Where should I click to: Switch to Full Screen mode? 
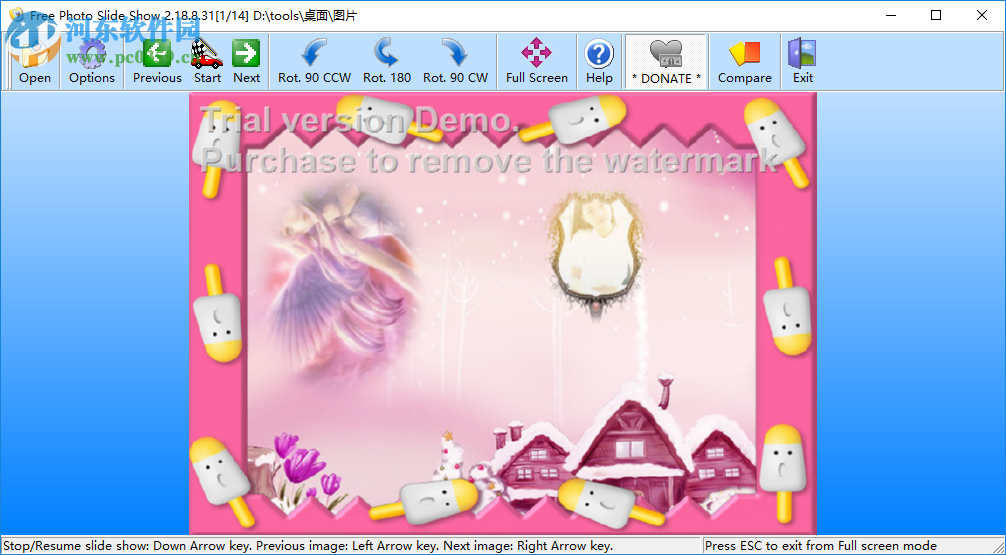pos(537,62)
